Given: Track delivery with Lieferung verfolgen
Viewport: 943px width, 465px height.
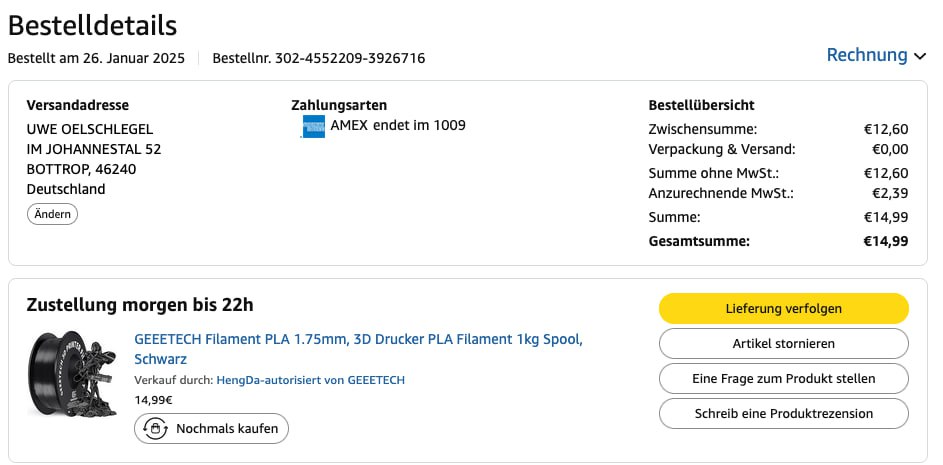Looking at the screenshot, I should tap(783, 308).
